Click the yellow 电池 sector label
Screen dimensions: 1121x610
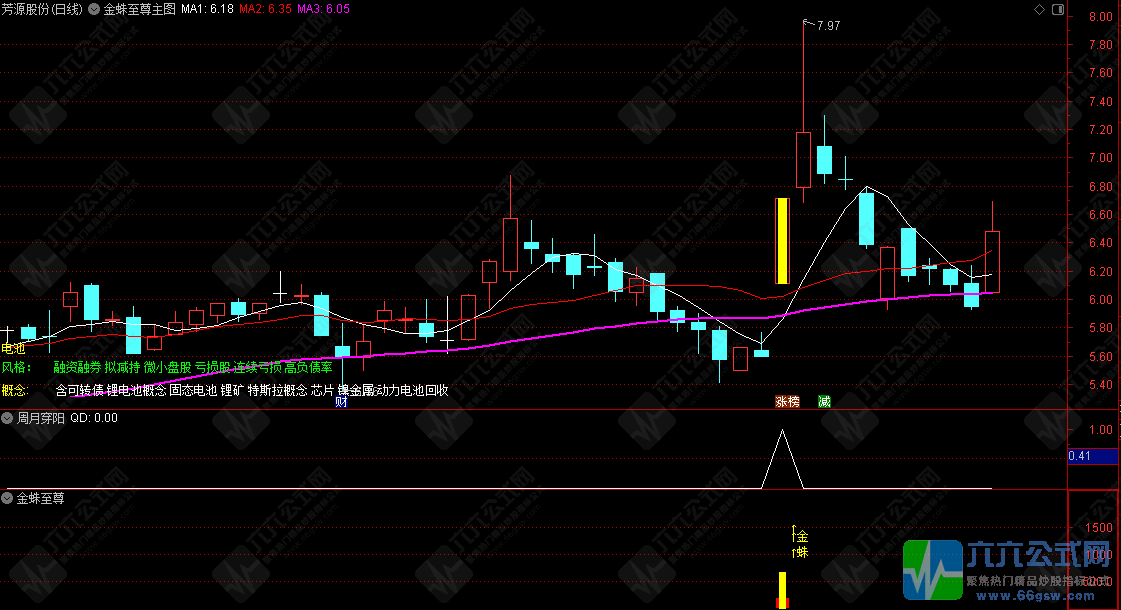point(13,349)
